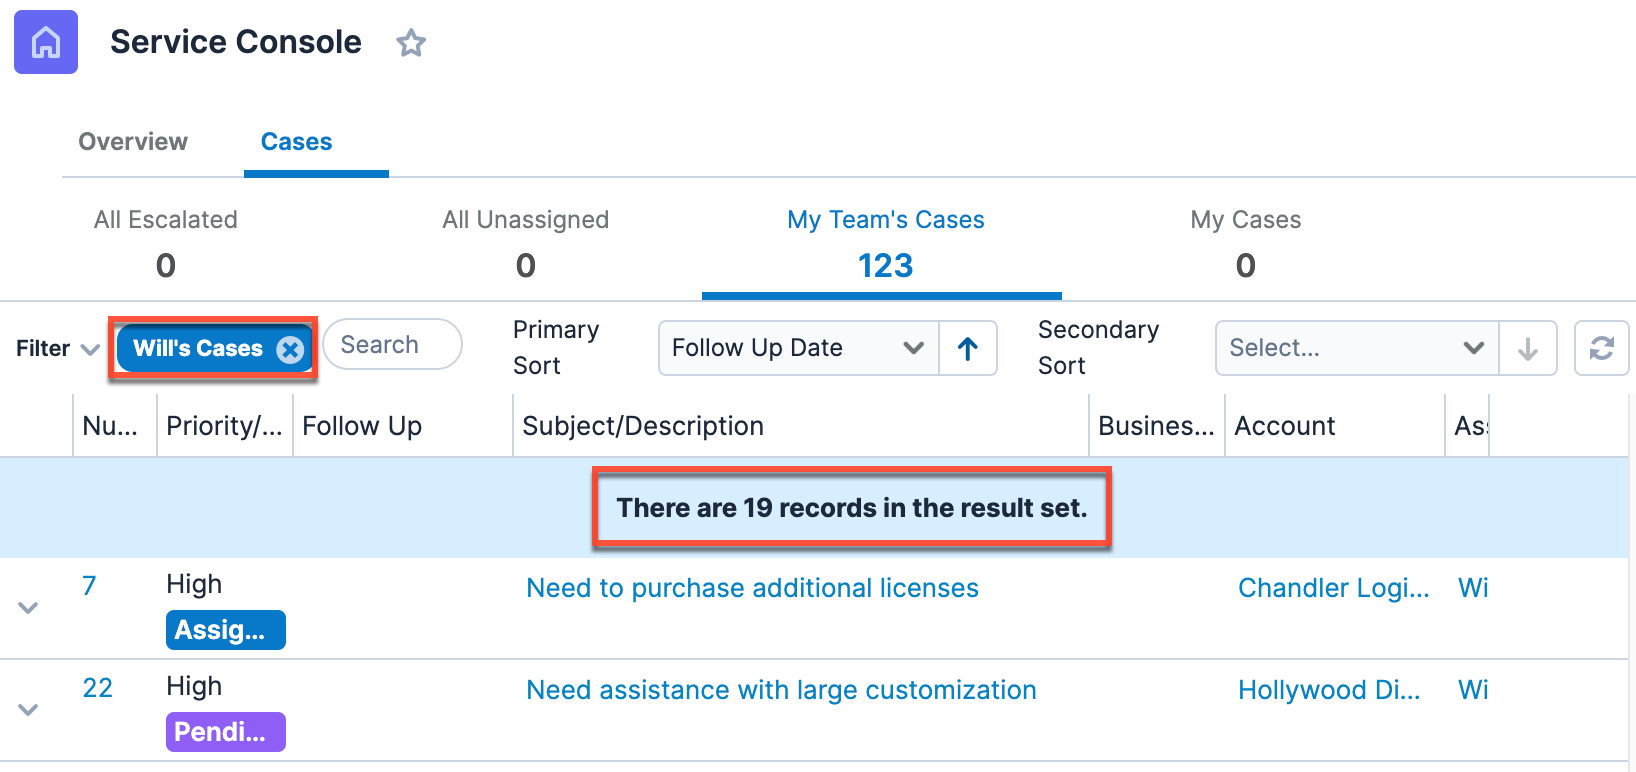Click in the Search field
The width and height of the screenshot is (1636, 772).
pyautogui.click(x=392, y=345)
